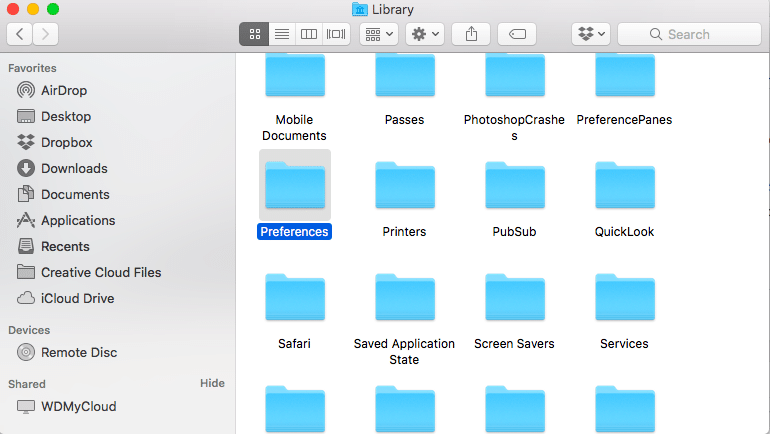Switch to column view
Screen dimensions: 770x434
[309, 34]
